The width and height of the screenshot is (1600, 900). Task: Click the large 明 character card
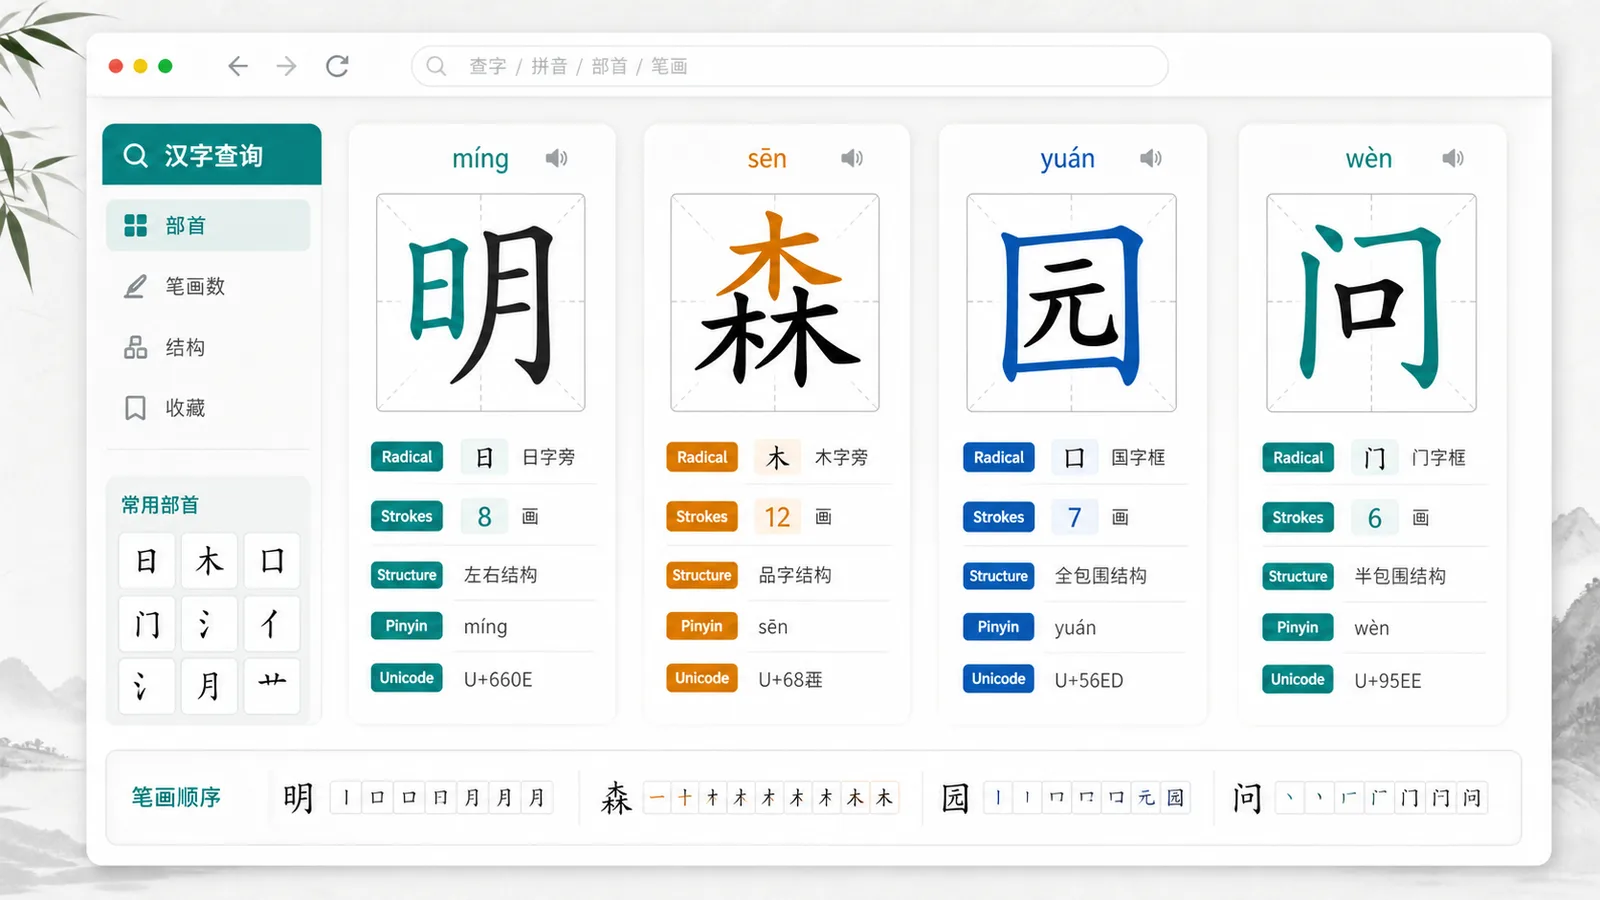tap(481, 302)
